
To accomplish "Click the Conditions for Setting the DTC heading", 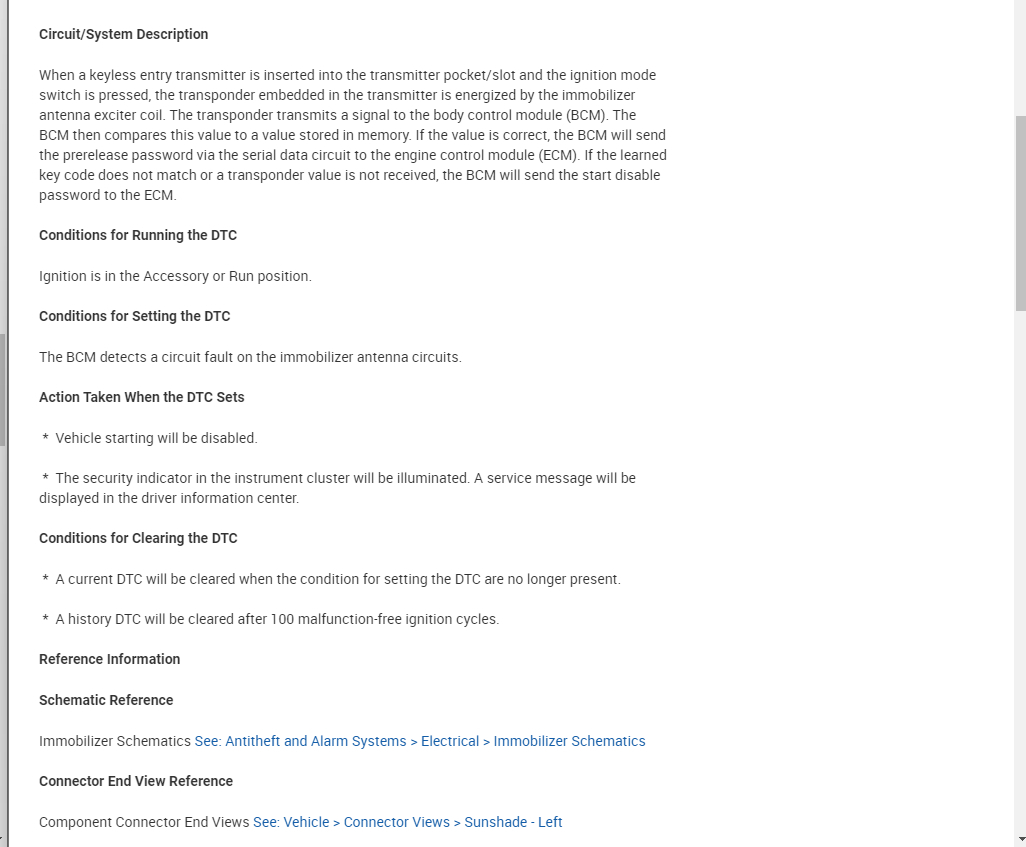I will tap(134, 316).
